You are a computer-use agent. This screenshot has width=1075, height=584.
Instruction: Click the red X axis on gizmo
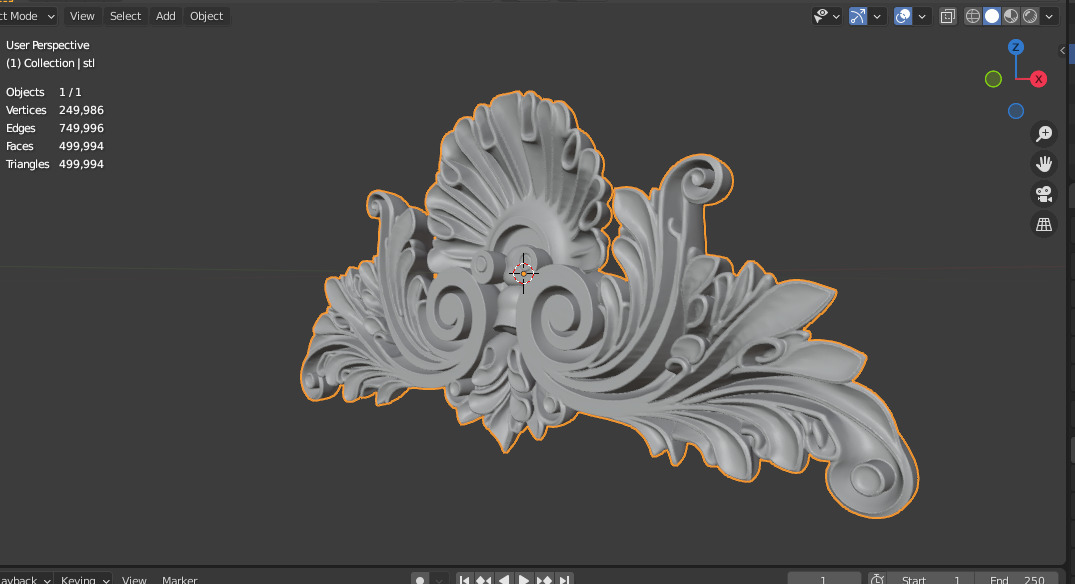[1038, 79]
